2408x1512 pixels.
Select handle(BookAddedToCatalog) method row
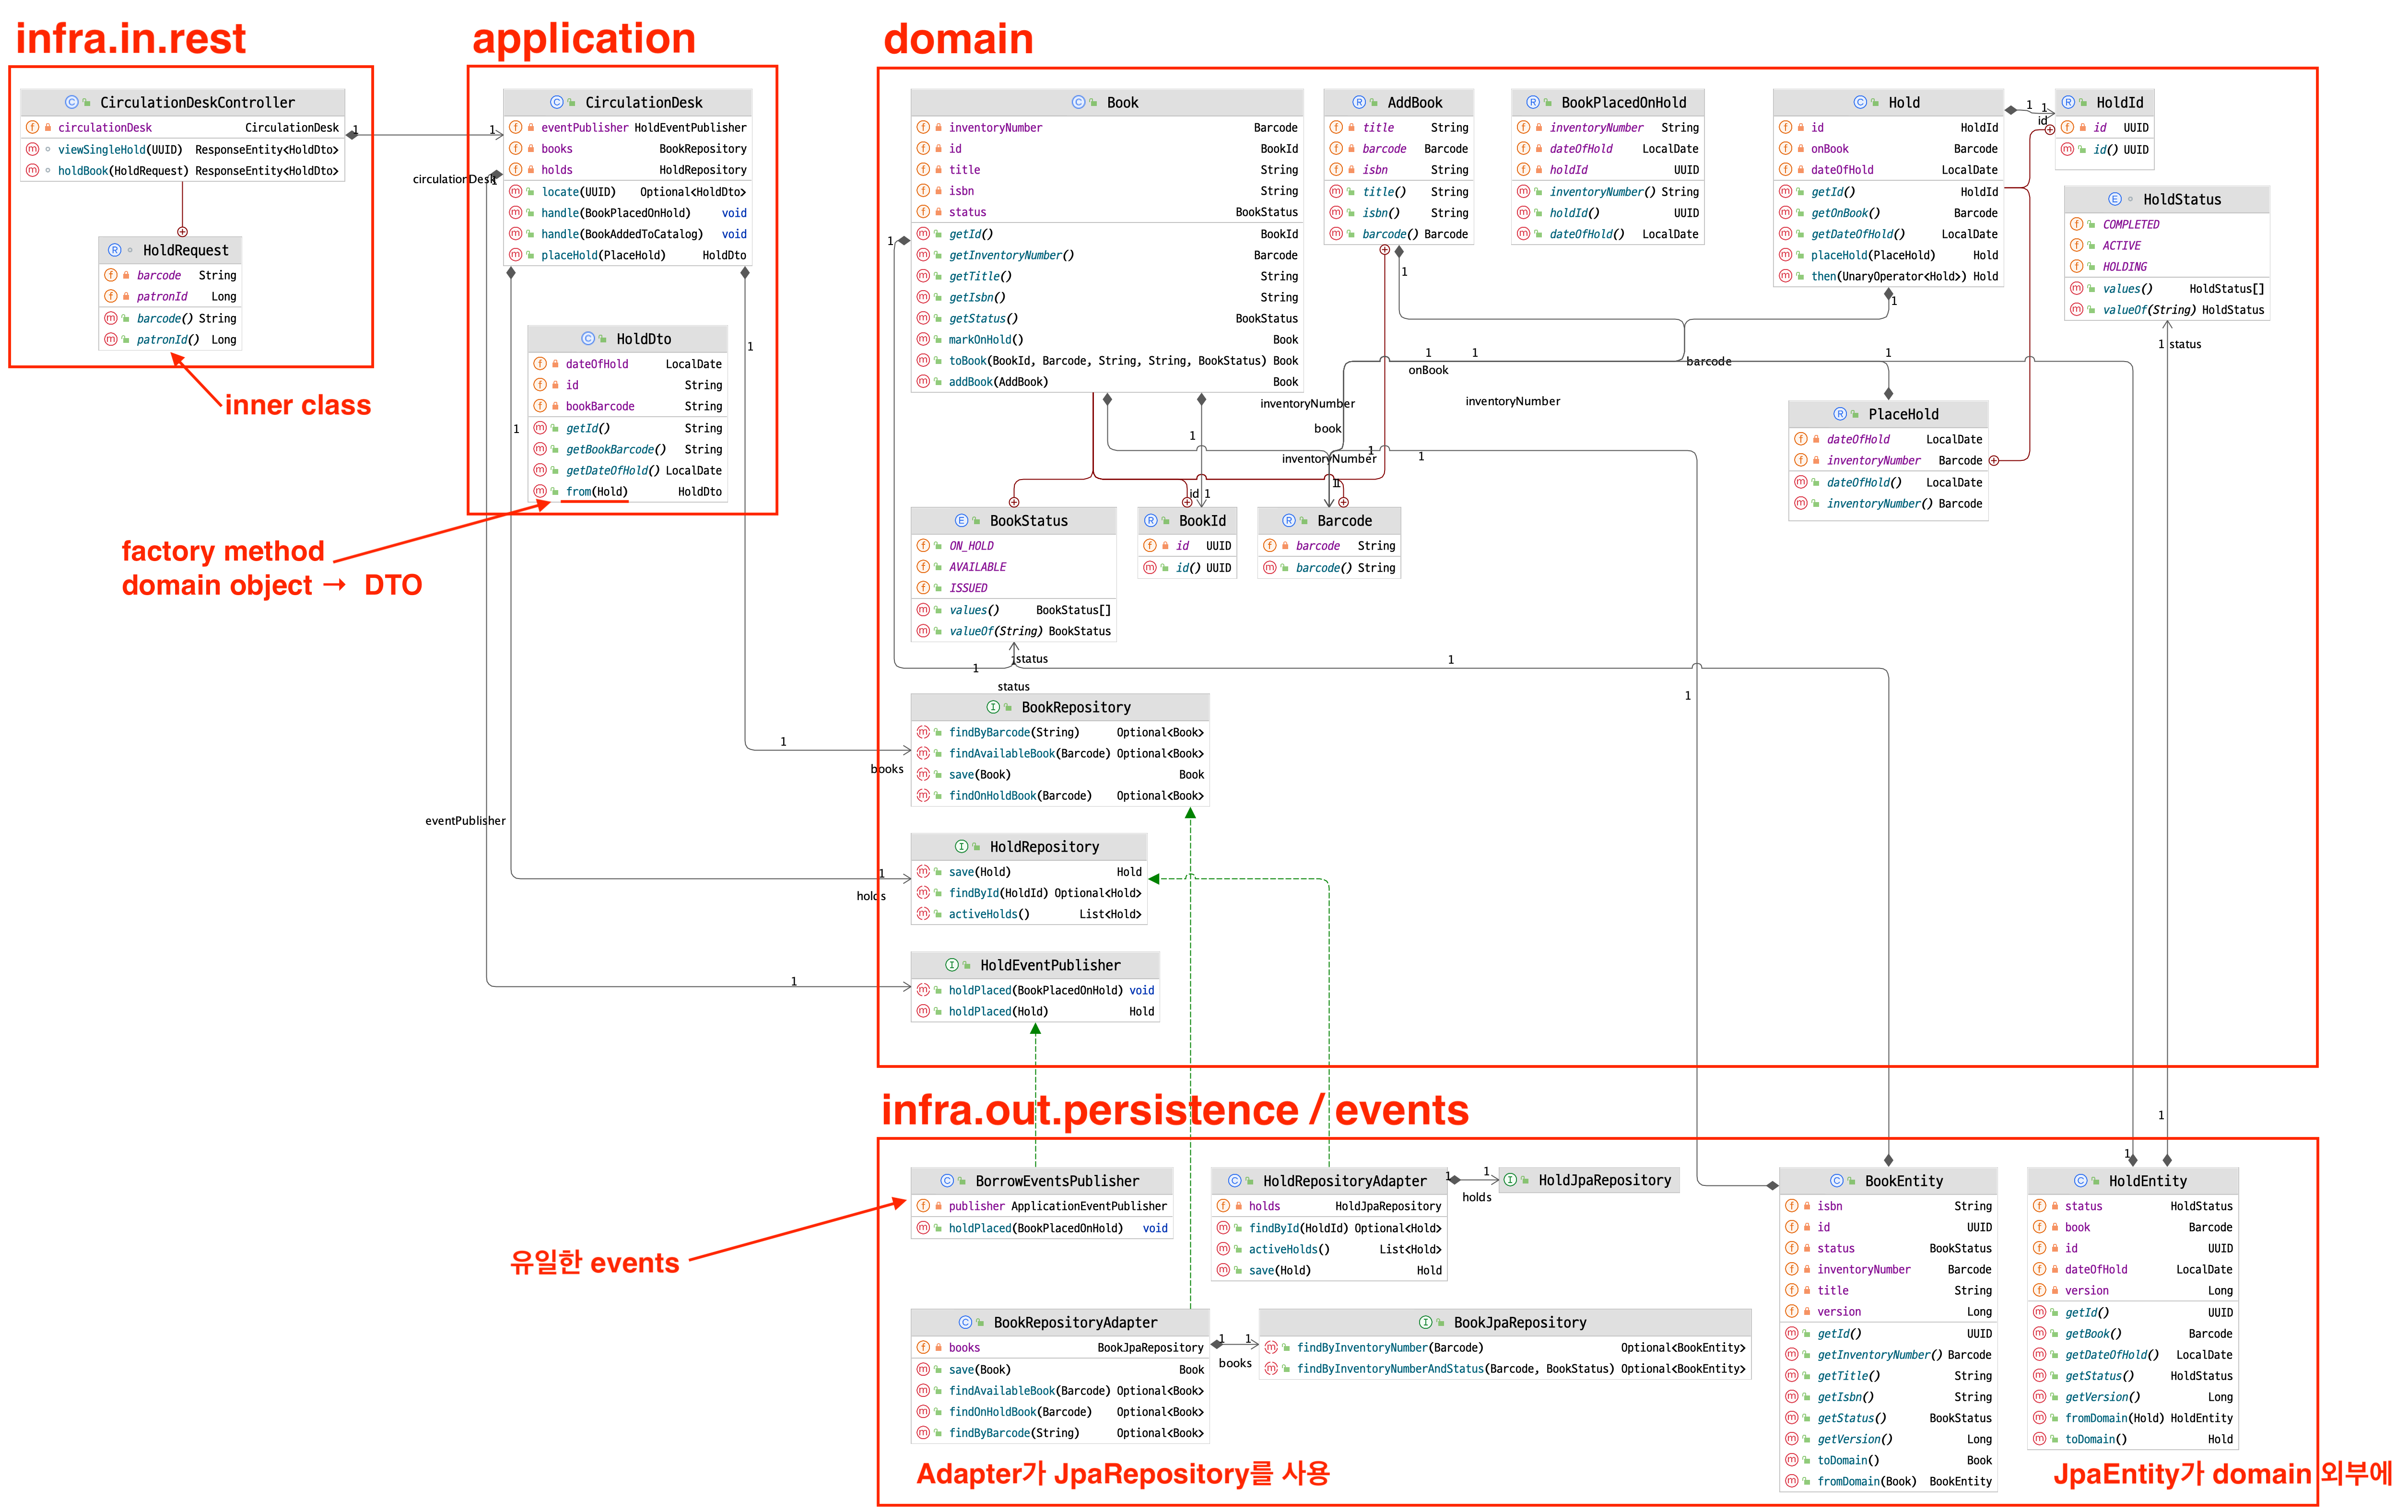[x=627, y=234]
